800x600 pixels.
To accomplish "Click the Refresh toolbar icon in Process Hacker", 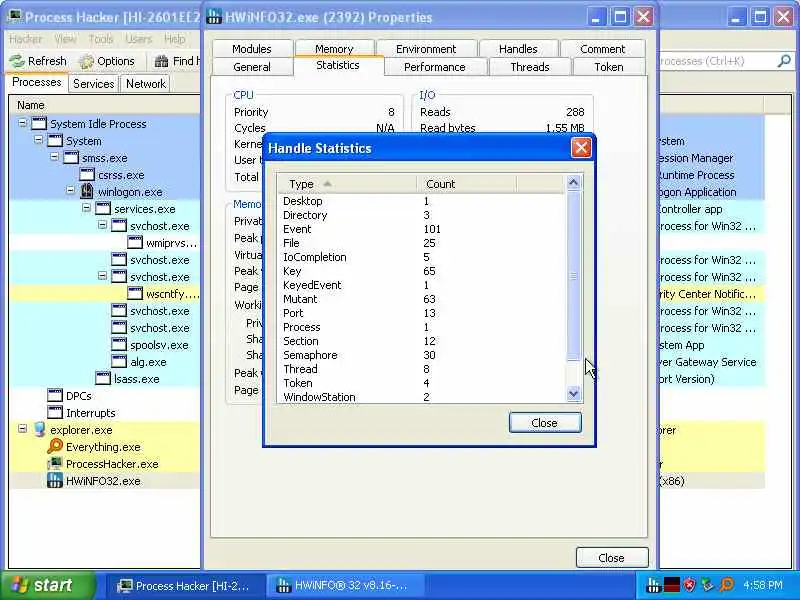I will 17,61.
